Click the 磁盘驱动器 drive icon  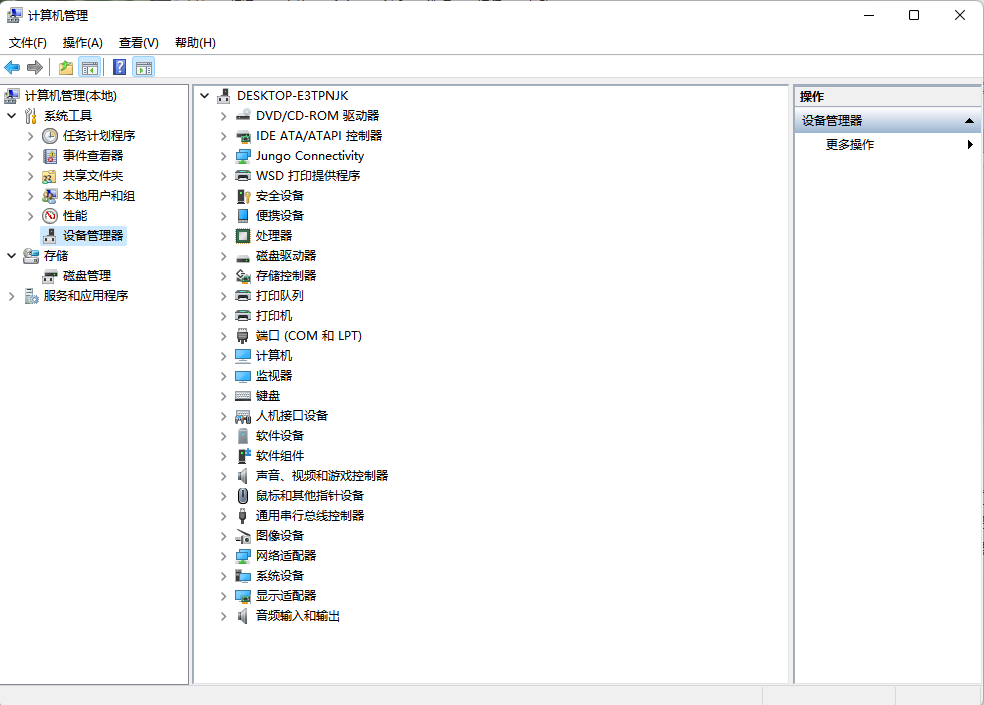click(x=243, y=256)
